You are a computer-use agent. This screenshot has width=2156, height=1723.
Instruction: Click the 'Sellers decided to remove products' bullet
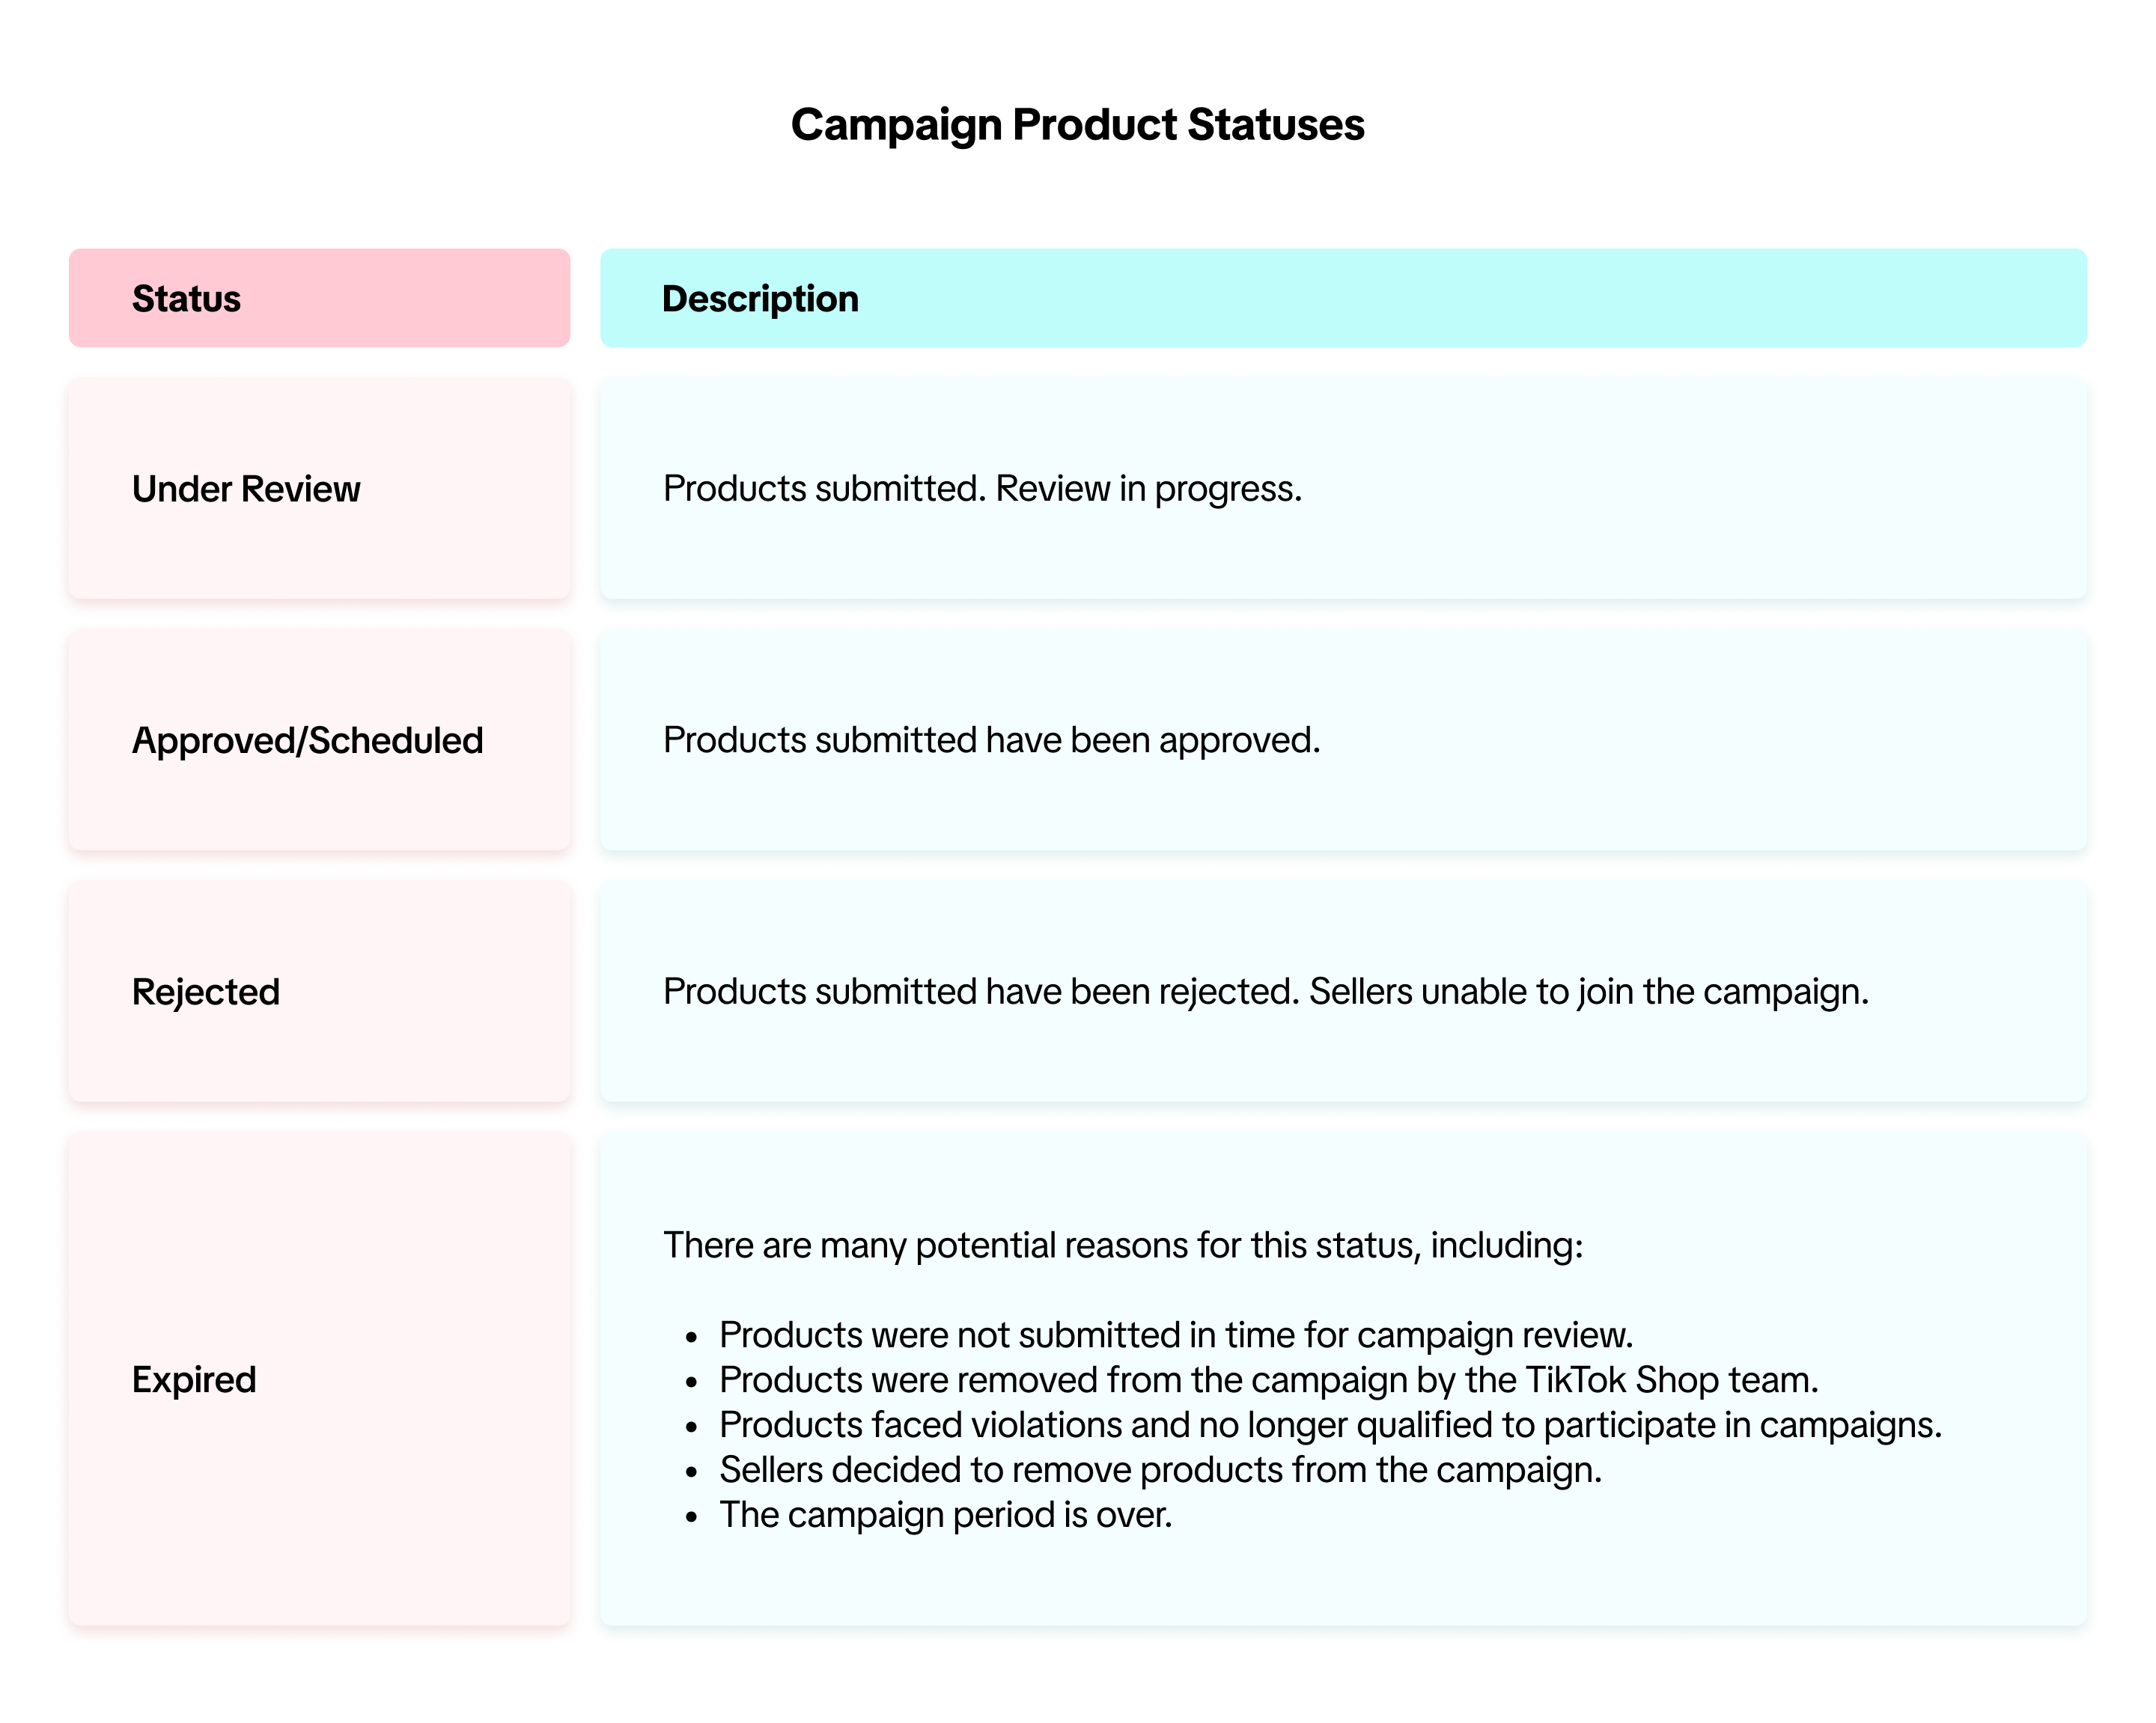click(1160, 1470)
